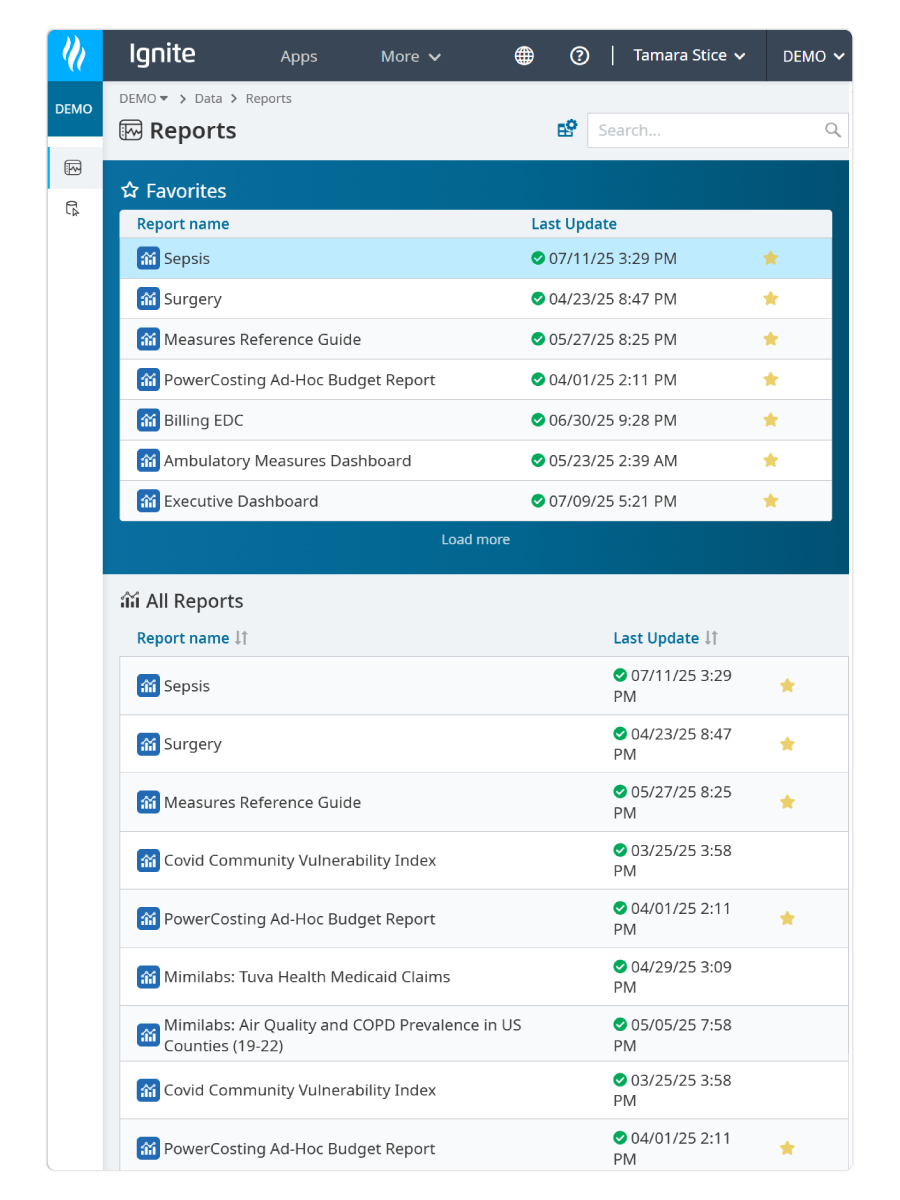Click the 06/30/25 9:28 PM timestamp

(612, 420)
